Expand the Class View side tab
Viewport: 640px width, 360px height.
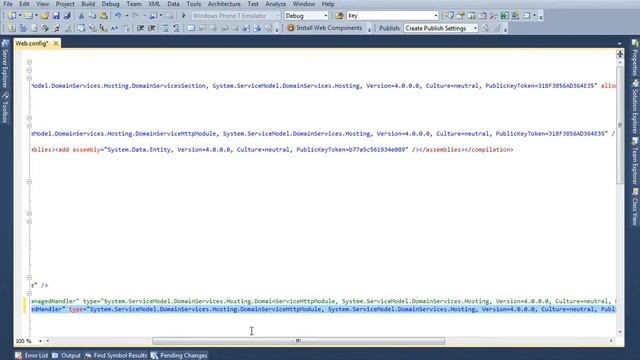pyautogui.click(x=635, y=207)
